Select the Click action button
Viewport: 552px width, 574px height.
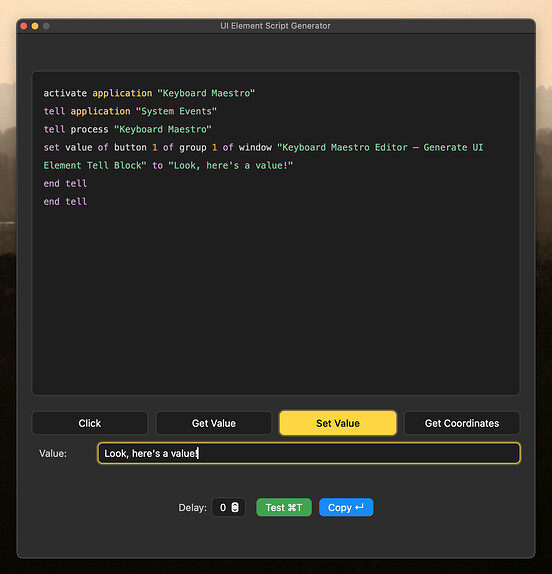[90, 423]
